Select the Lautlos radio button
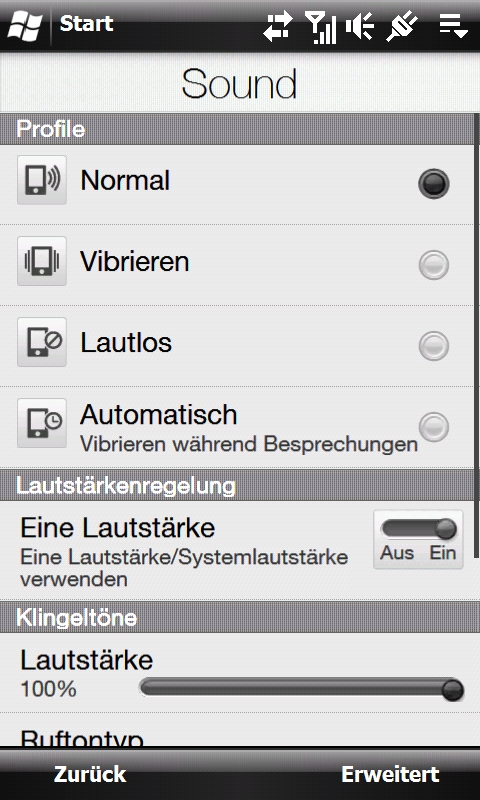This screenshot has height=800, width=480. click(434, 345)
